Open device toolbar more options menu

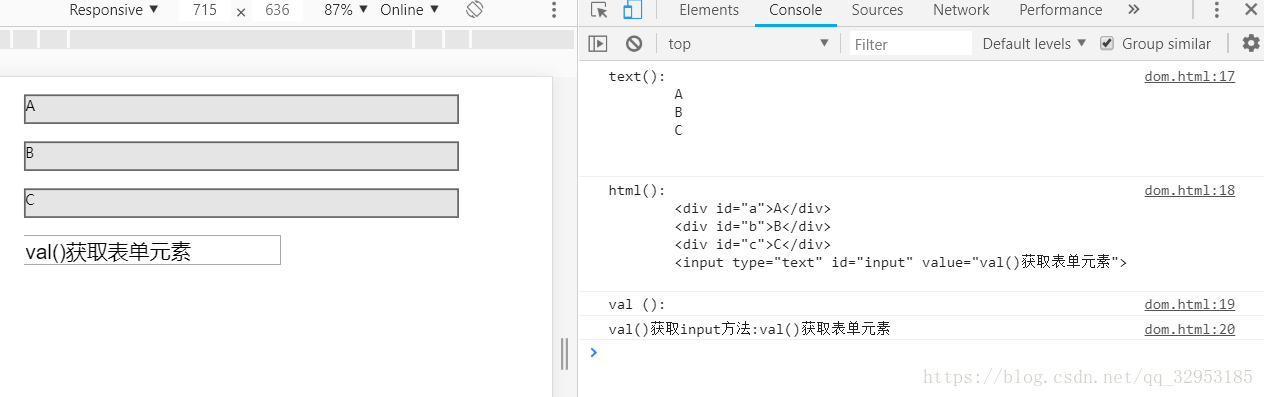tap(555, 10)
